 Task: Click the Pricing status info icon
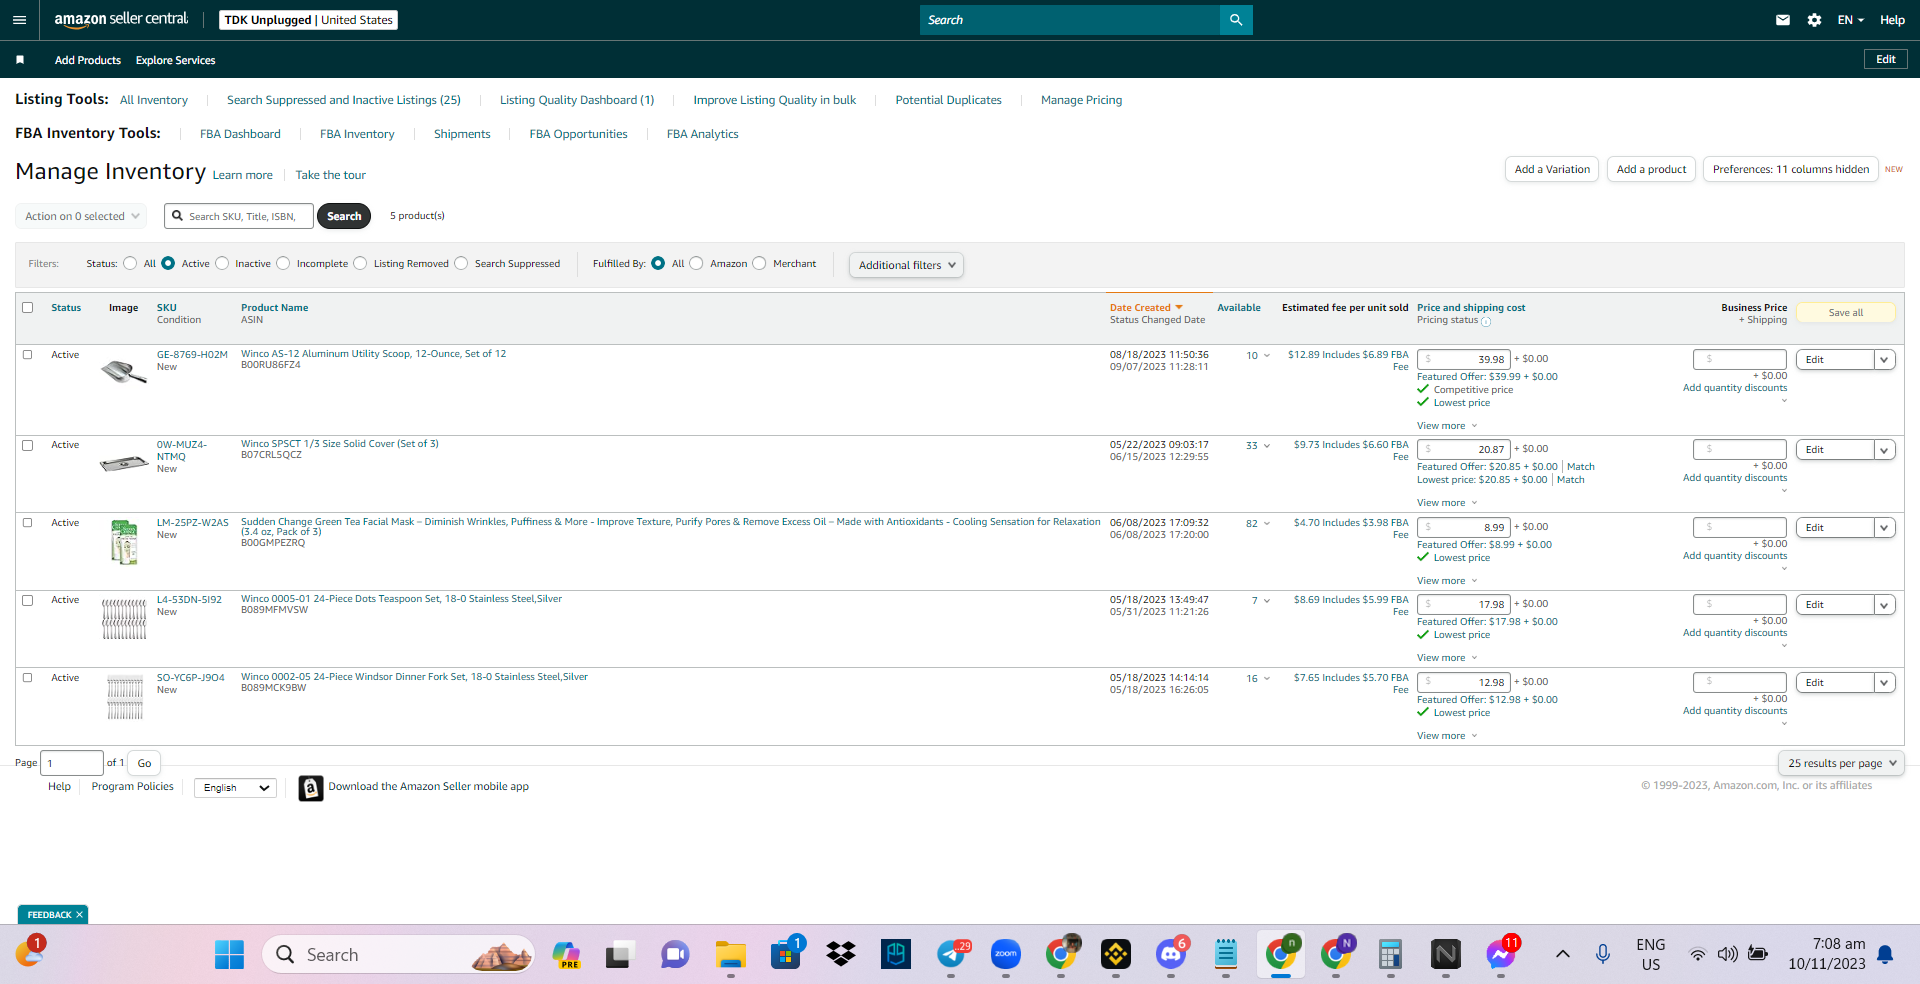point(1486,322)
